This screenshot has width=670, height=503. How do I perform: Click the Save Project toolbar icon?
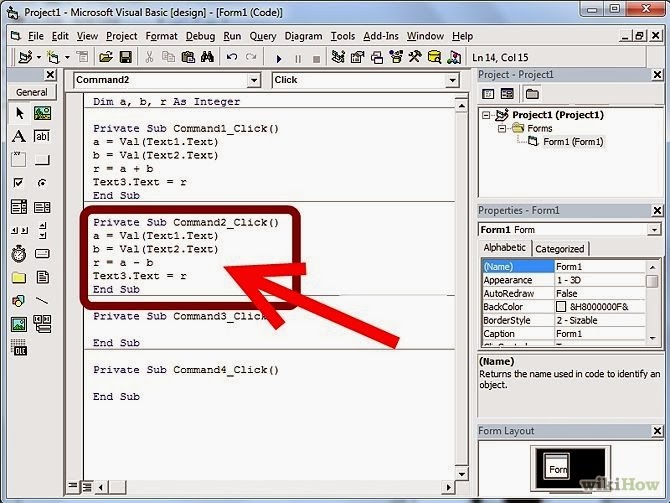pyautogui.click(x=125, y=57)
